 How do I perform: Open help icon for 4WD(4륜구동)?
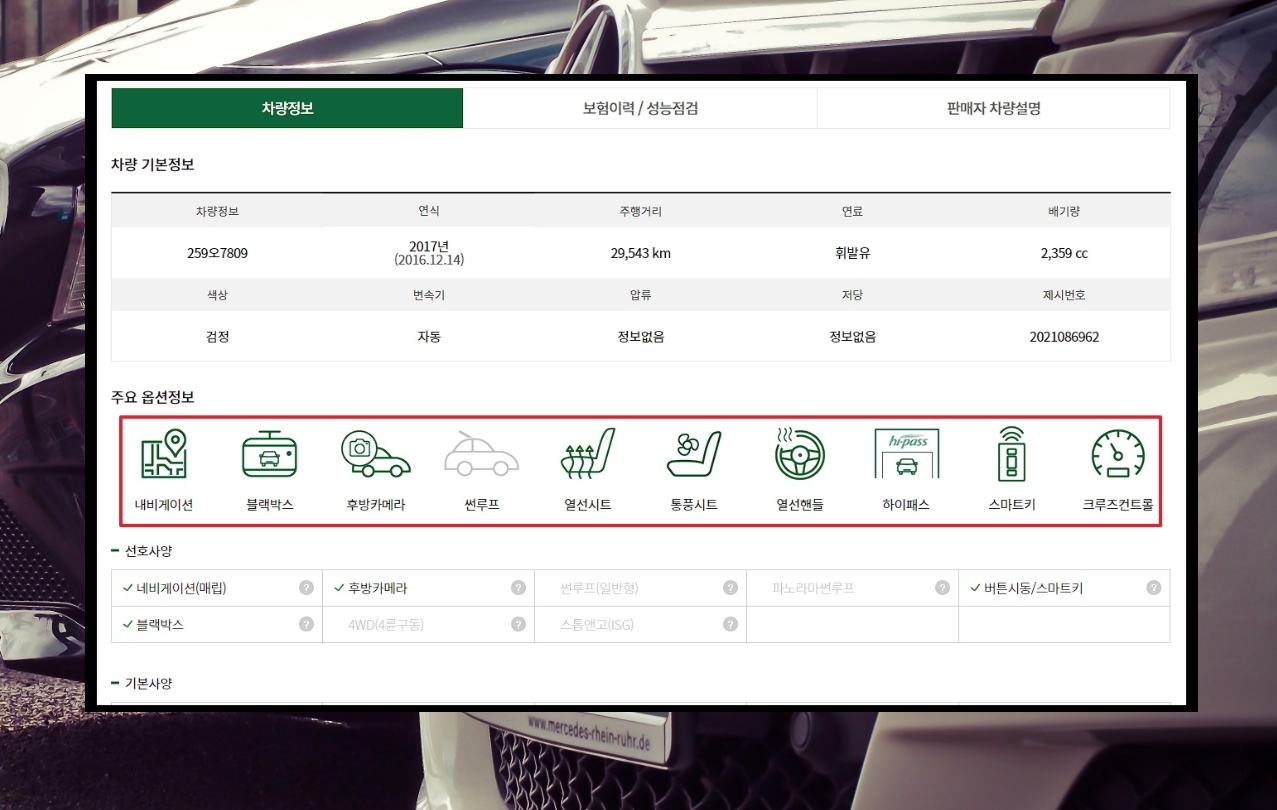pos(518,624)
